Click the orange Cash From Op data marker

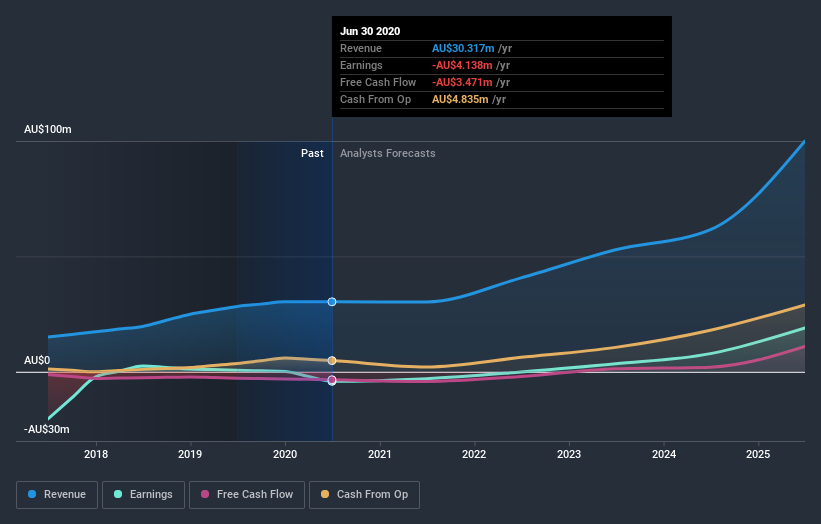click(332, 361)
